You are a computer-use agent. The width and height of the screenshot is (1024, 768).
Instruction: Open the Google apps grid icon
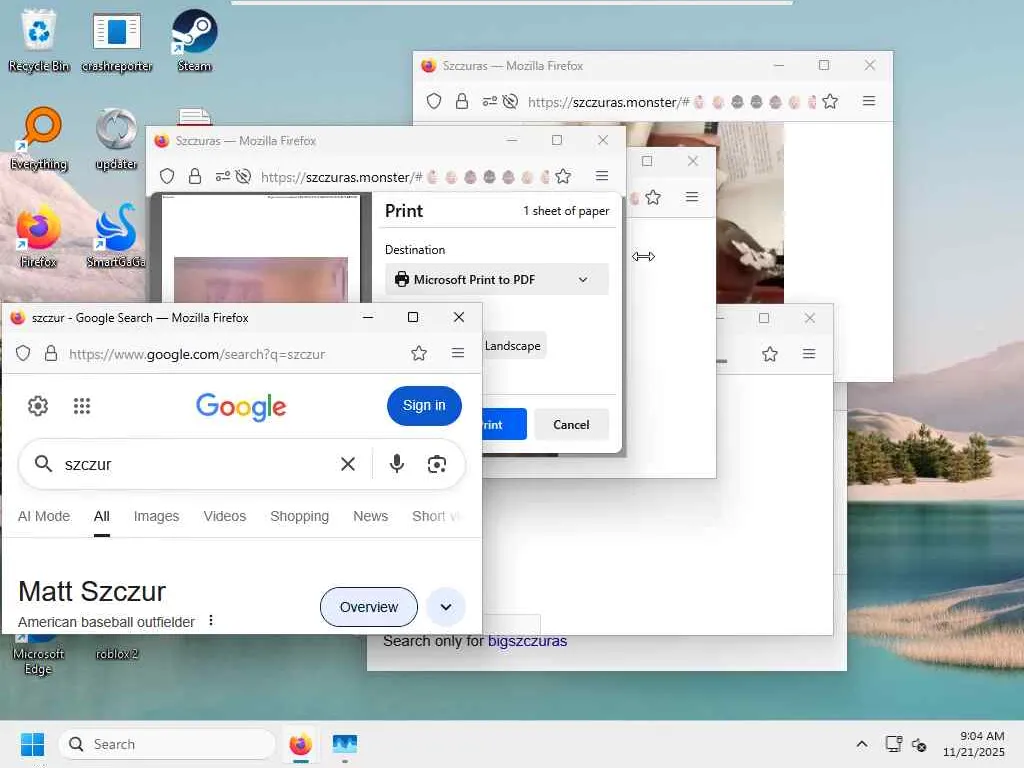[82, 406]
